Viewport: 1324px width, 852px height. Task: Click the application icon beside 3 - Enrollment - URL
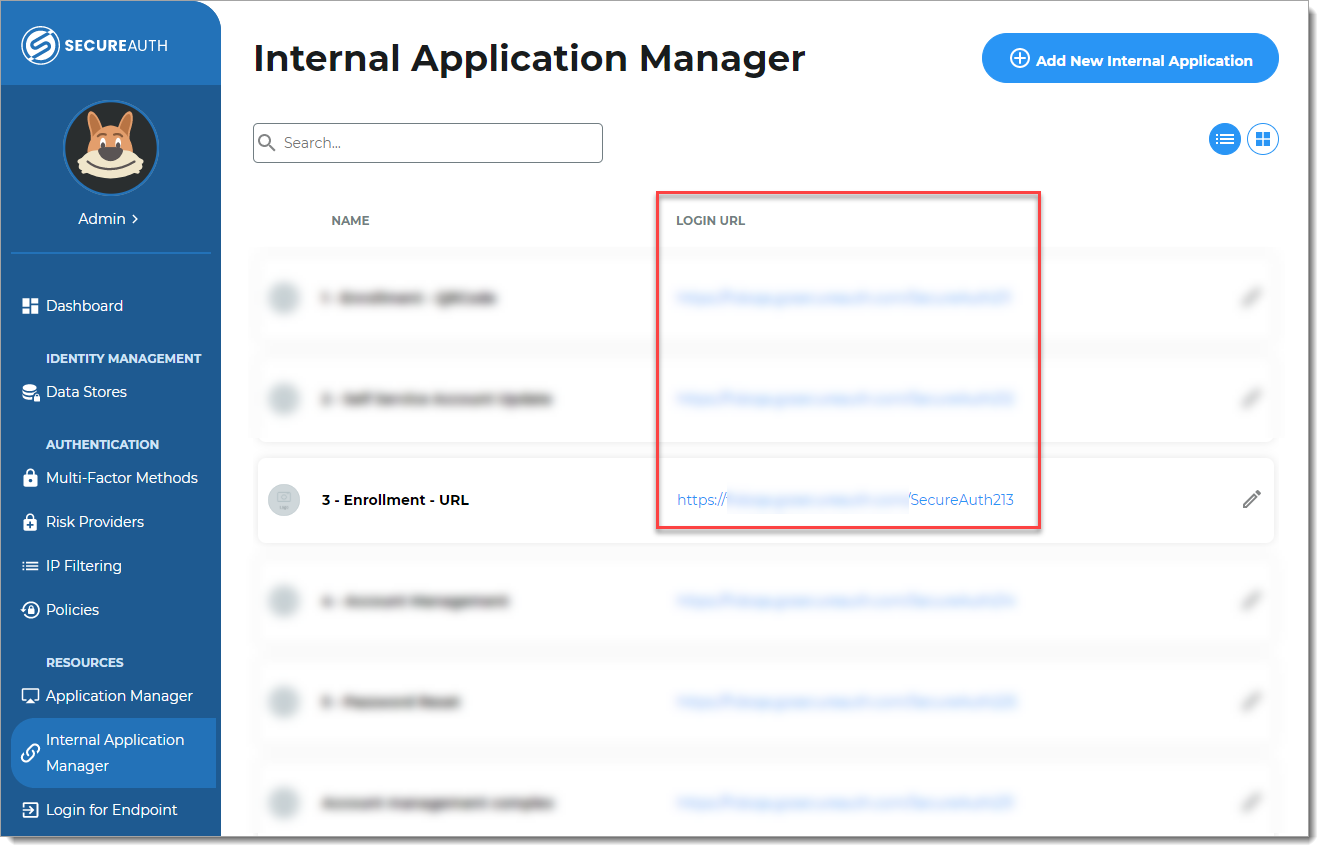click(284, 499)
